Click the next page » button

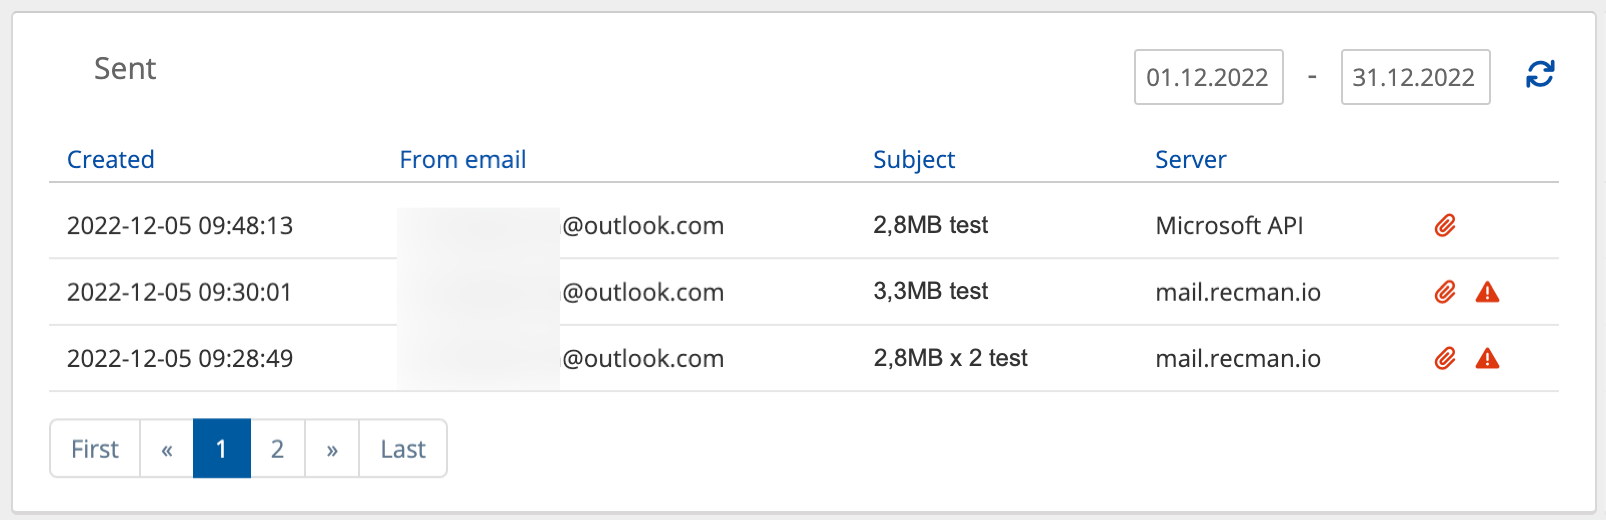pos(332,449)
